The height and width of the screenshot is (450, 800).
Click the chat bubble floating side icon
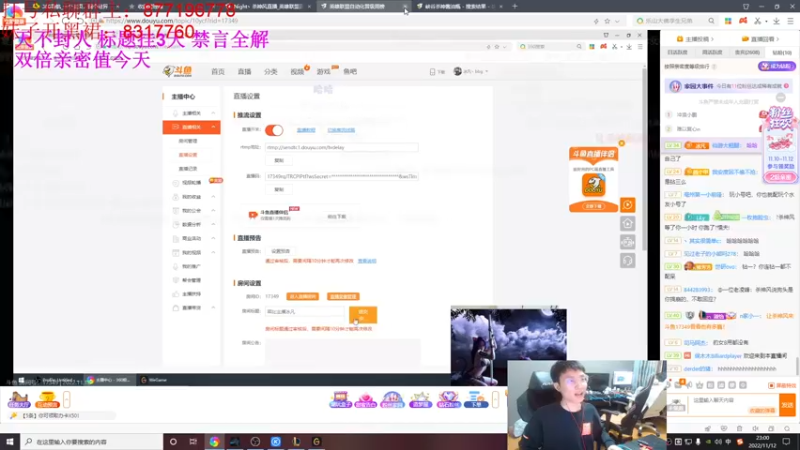(x=628, y=261)
